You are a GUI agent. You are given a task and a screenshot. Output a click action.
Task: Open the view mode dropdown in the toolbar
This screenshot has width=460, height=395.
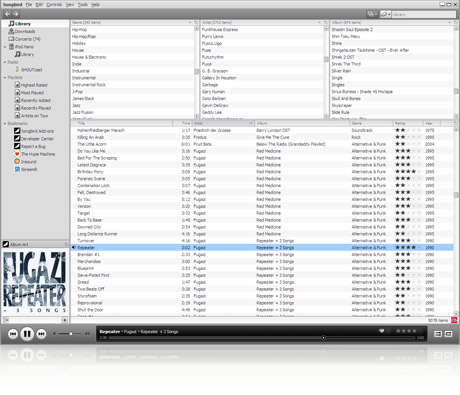point(372,14)
